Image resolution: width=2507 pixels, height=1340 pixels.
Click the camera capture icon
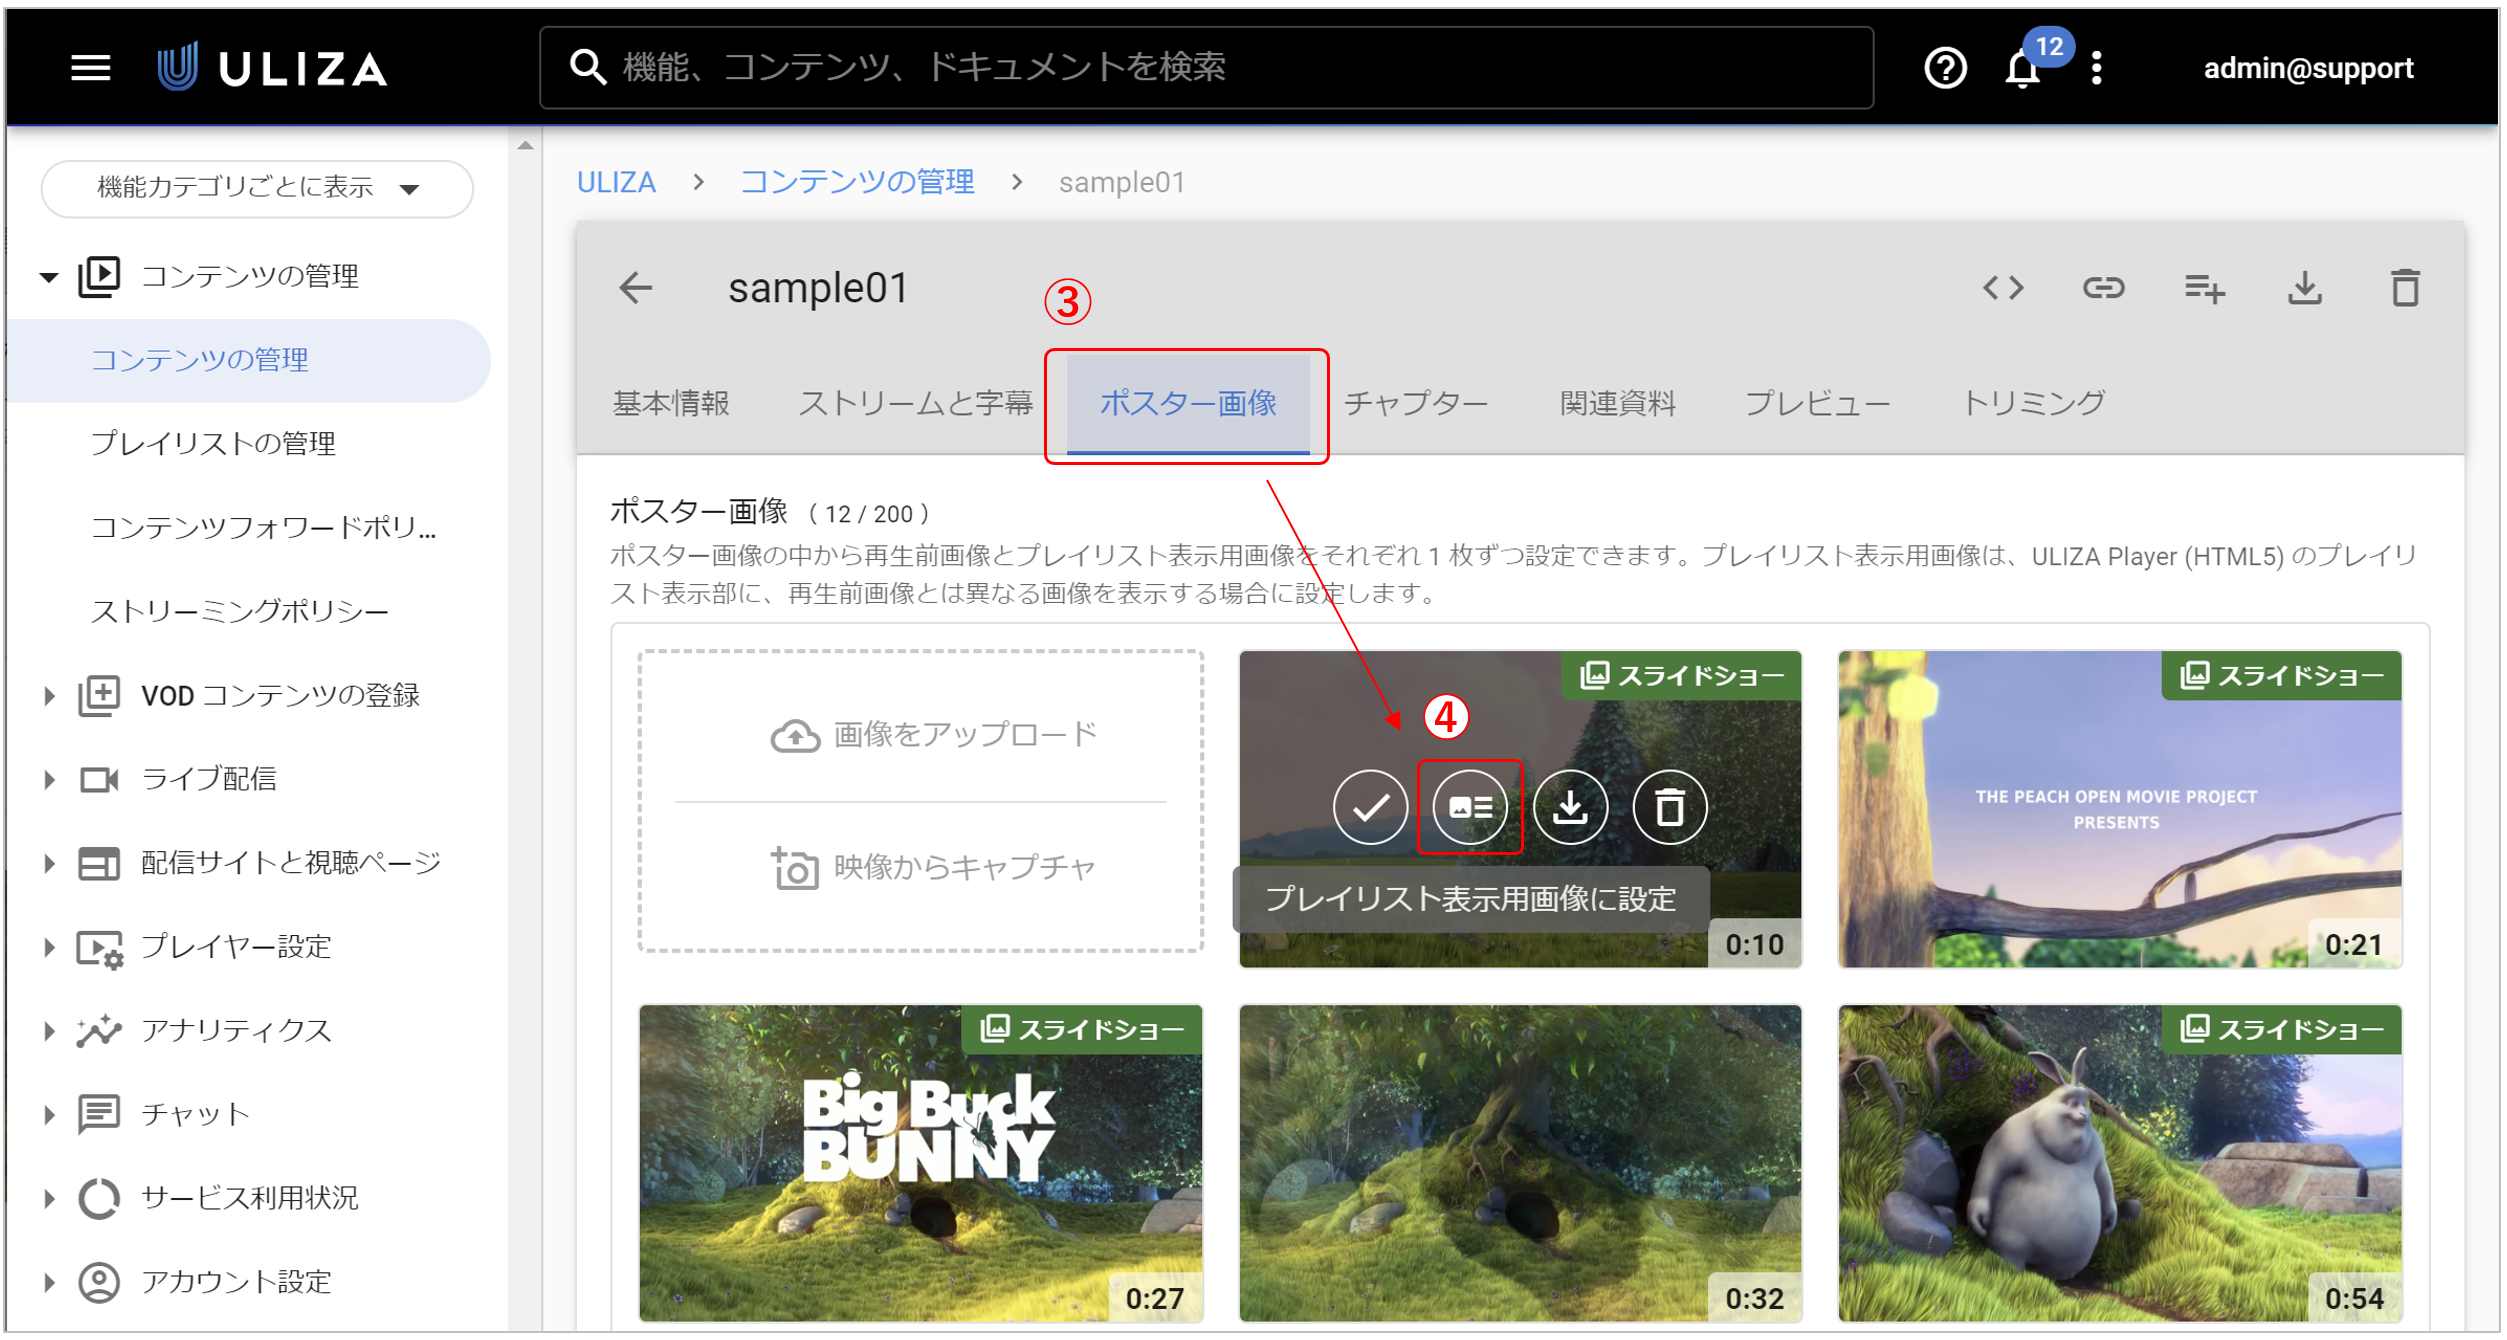point(795,868)
